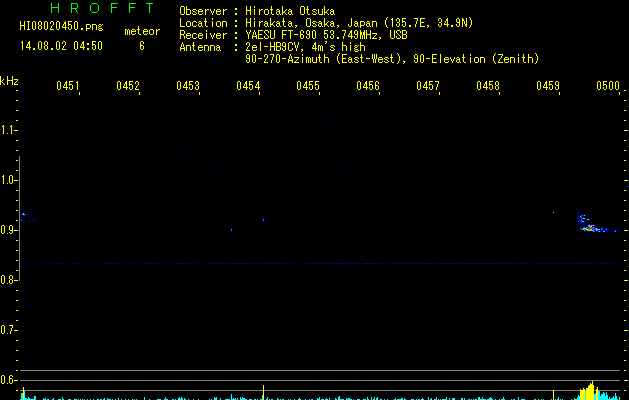The width and height of the screenshot is (629, 400).
Task: Click the yellow spike below 0454
Action: (263, 392)
